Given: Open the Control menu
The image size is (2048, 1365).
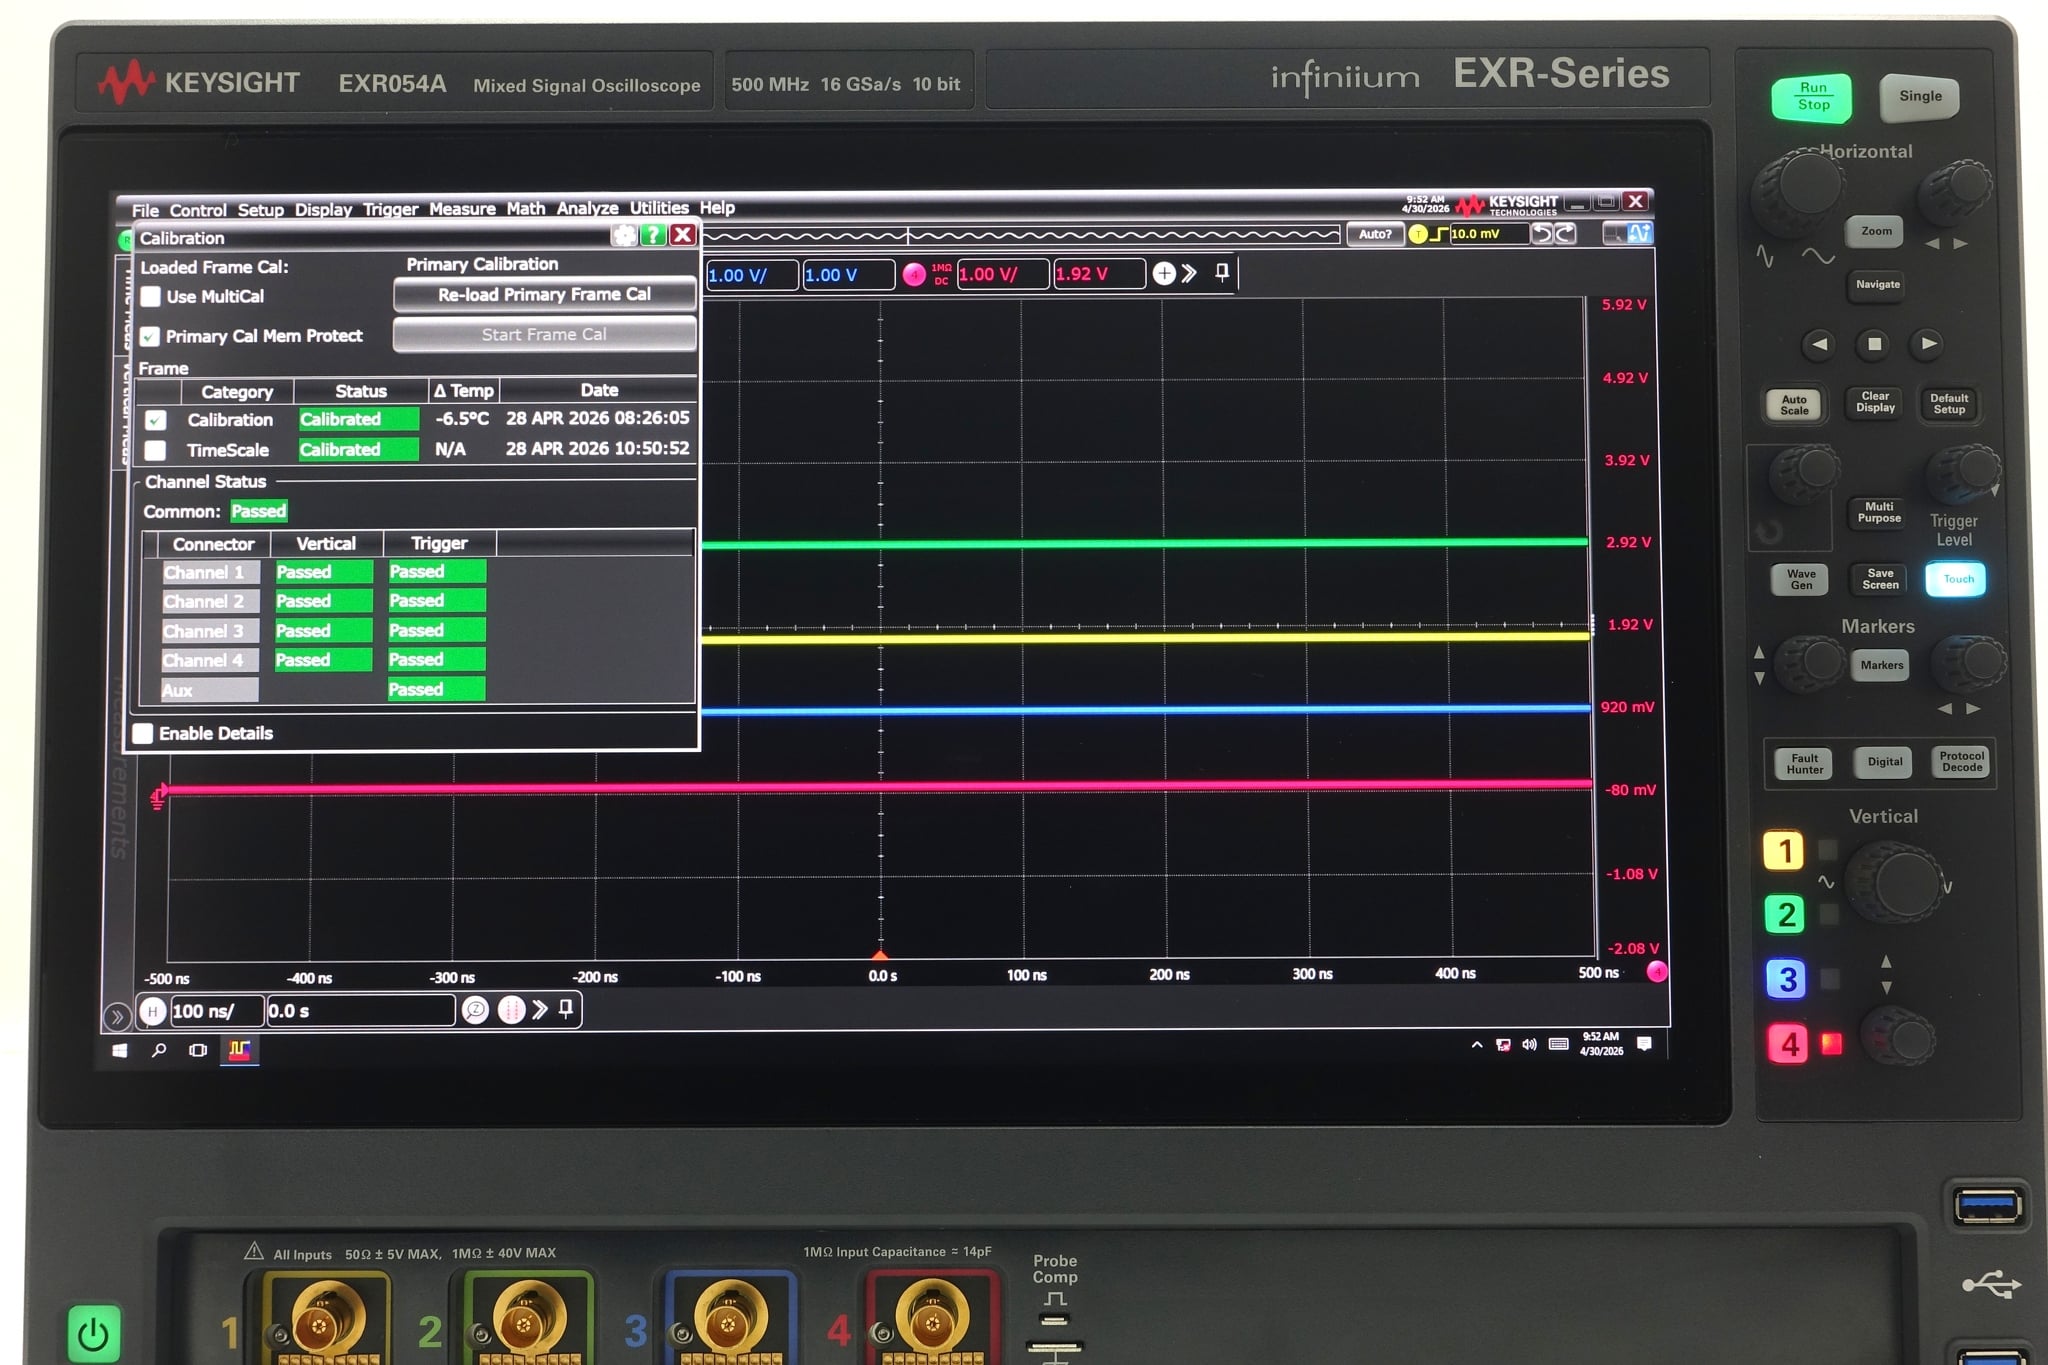Looking at the screenshot, I should (198, 210).
